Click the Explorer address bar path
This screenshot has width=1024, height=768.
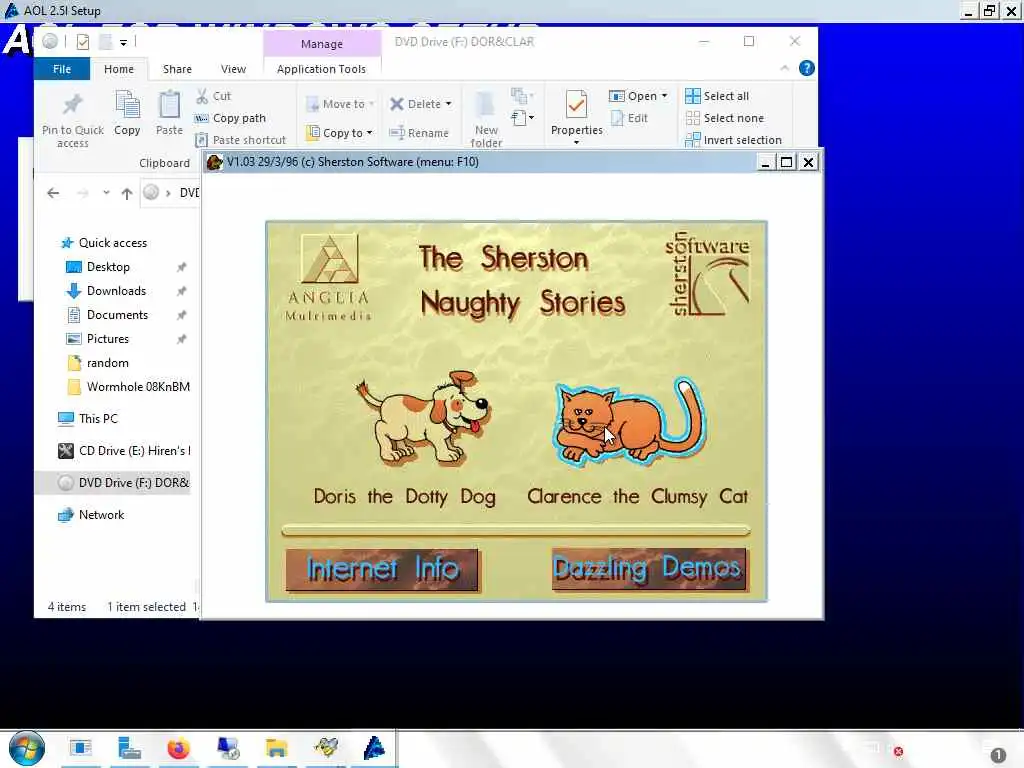(x=170, y=193)
